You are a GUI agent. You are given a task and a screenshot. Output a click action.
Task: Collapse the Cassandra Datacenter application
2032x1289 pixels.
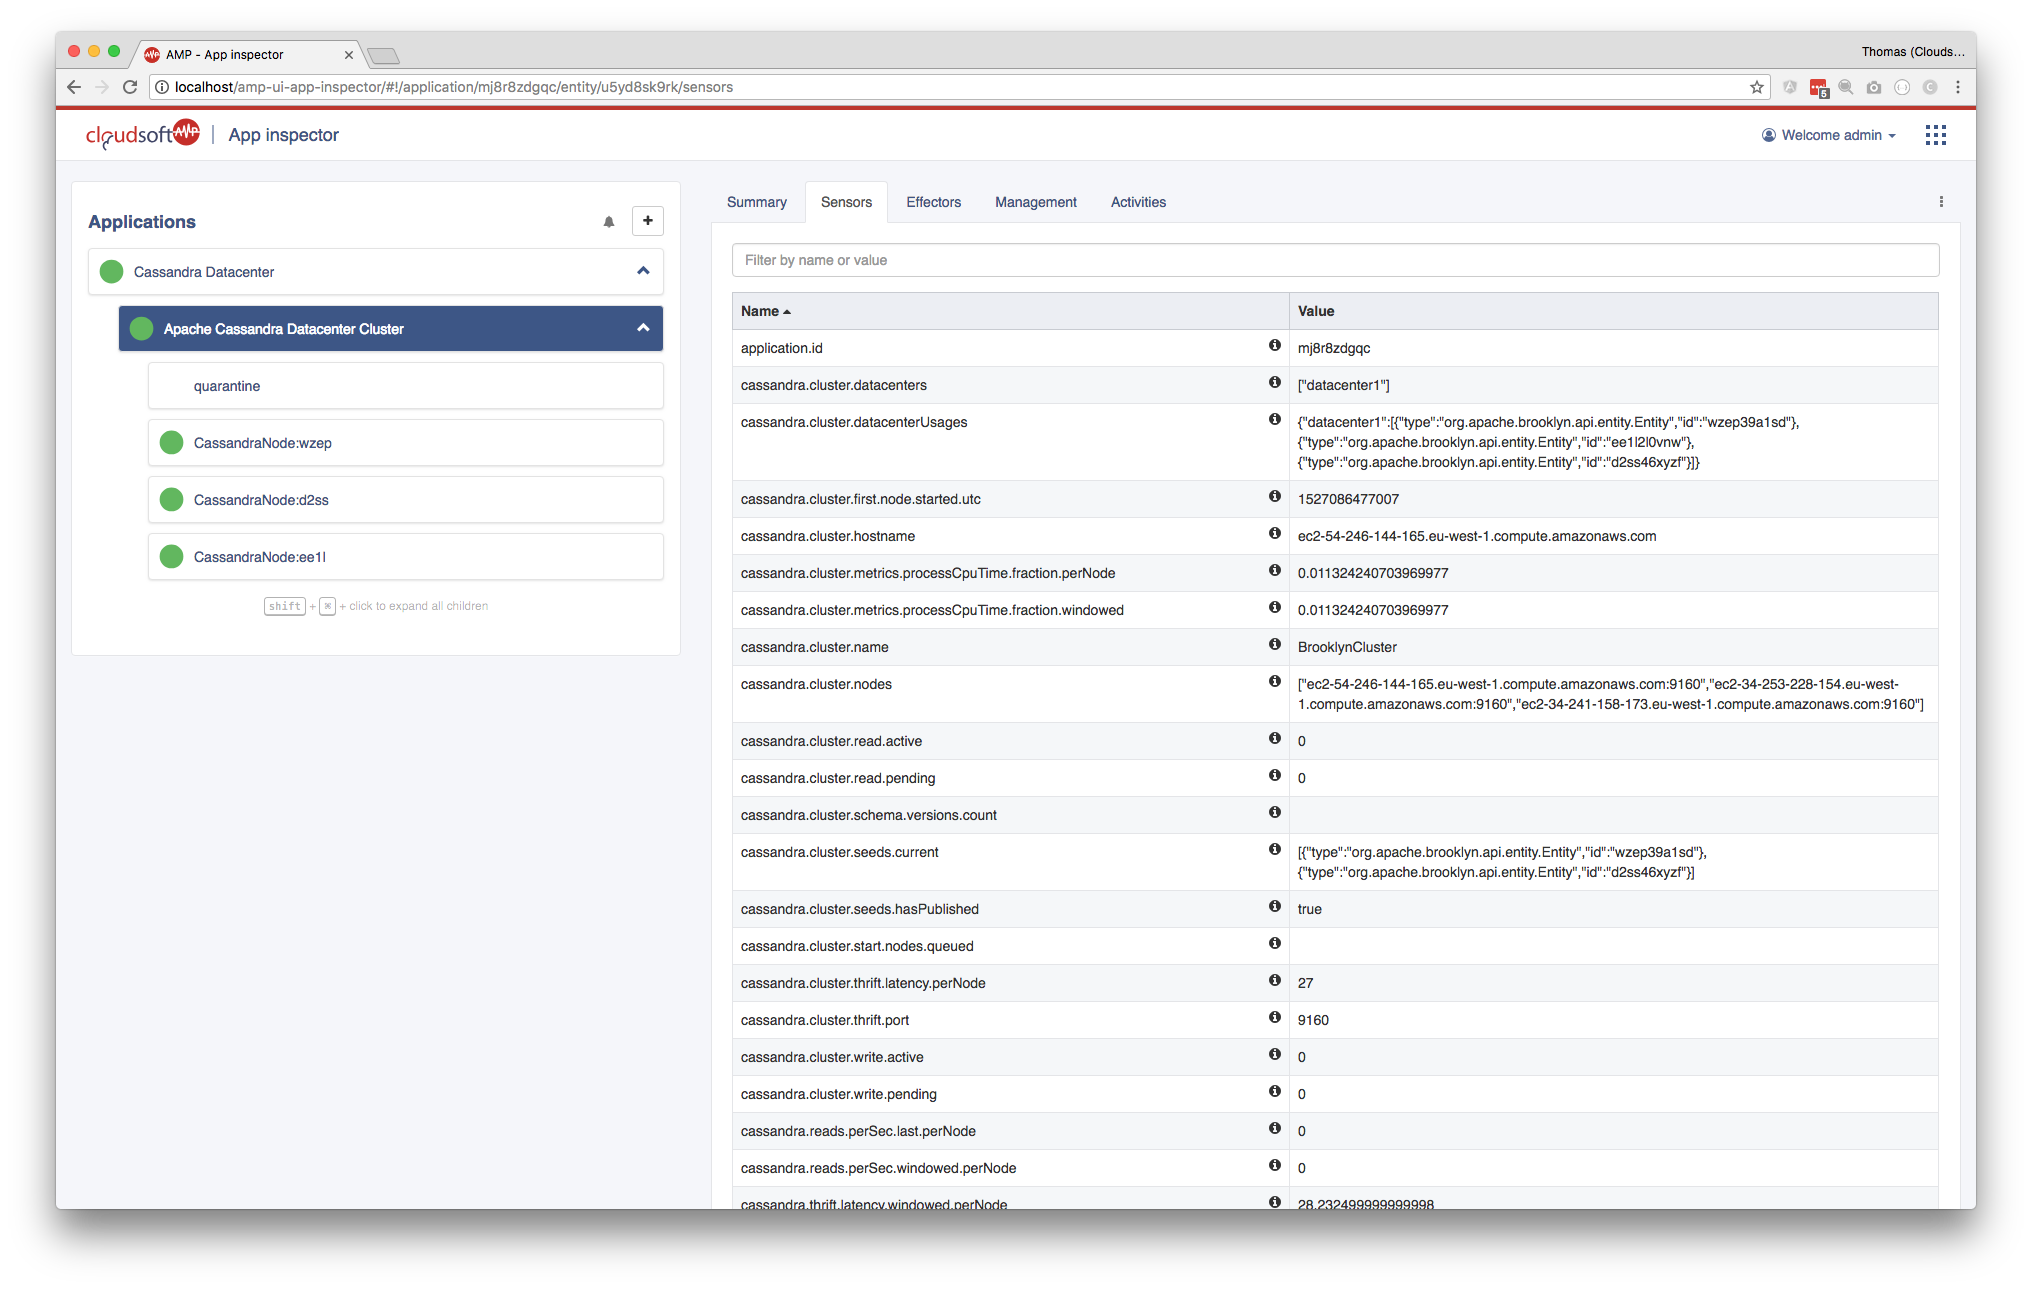pos(643,271)
